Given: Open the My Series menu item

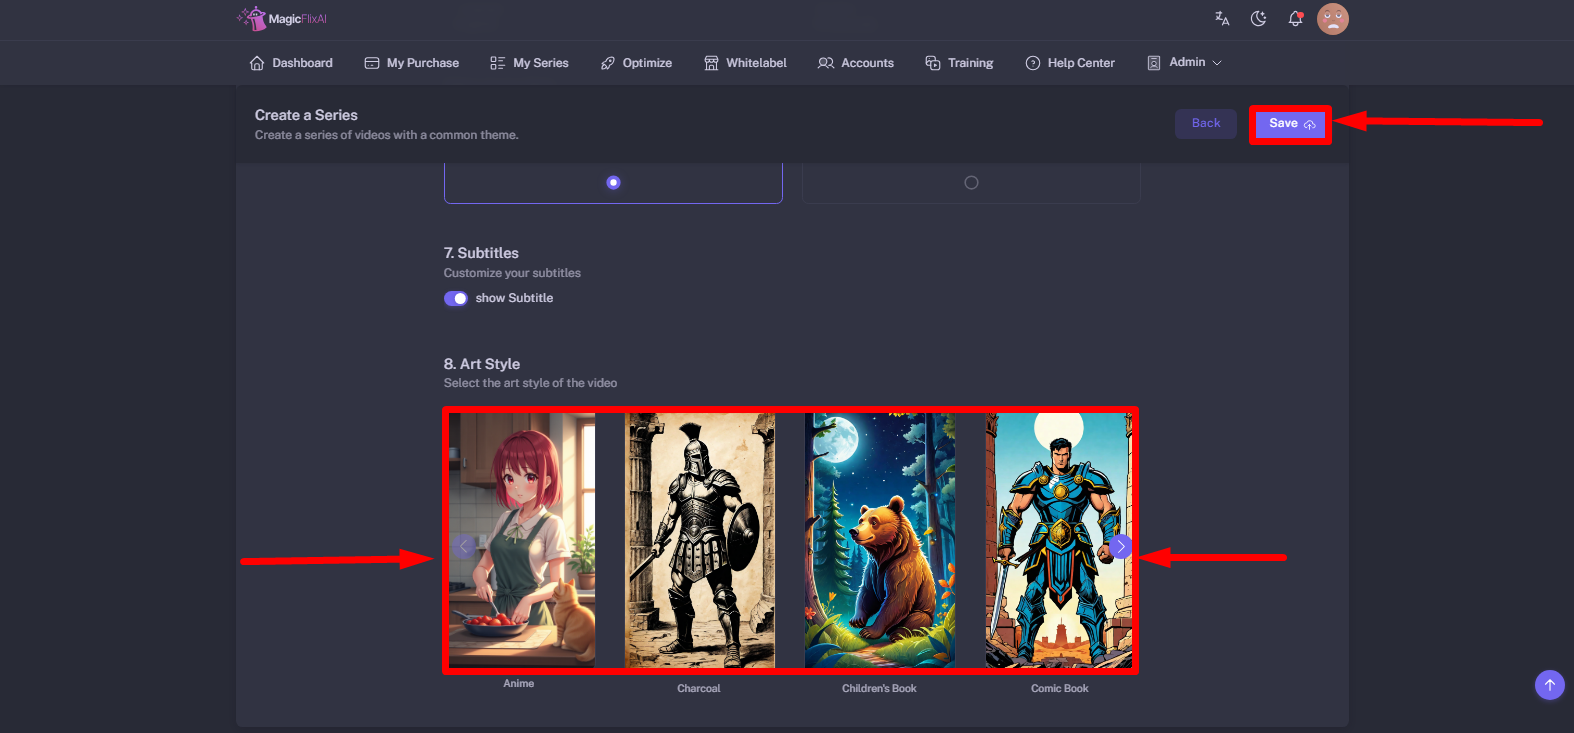Looking at the screenshot, I should pyautogui.click(x=529, y=63).
